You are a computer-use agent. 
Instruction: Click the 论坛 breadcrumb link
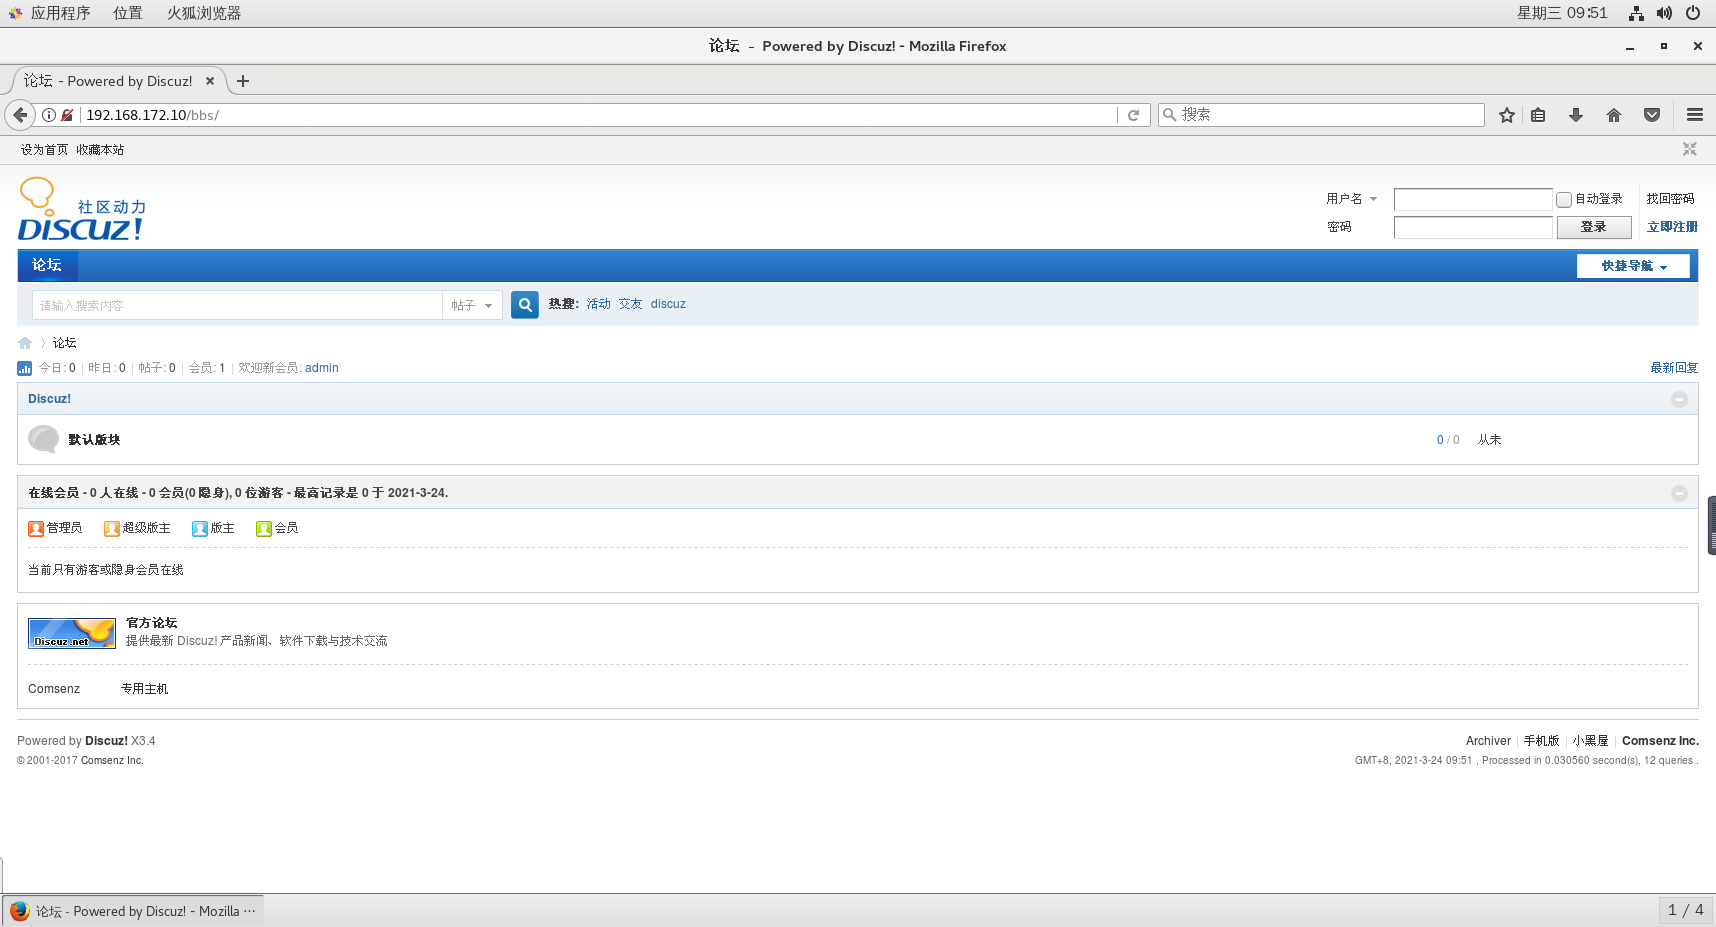[x=65, y=343]
